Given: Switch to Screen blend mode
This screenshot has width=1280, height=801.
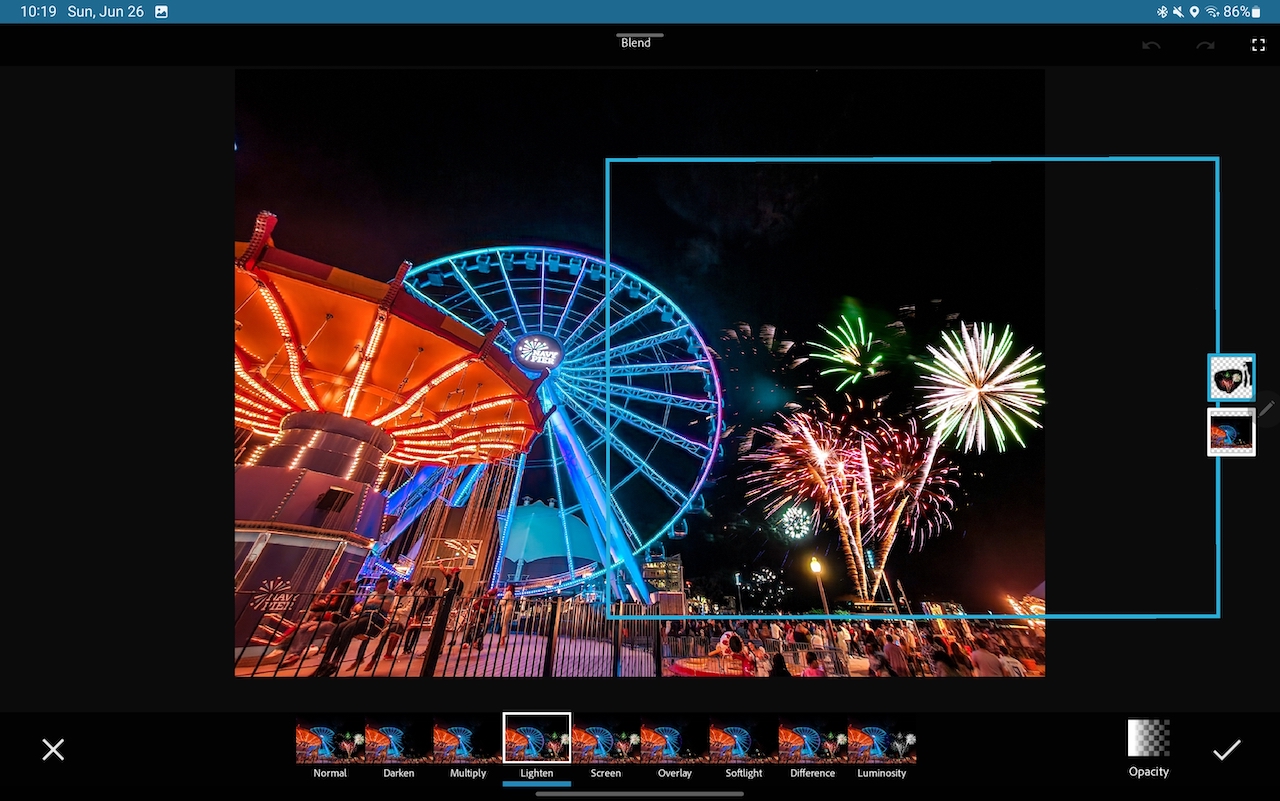Looking at the screenshot, I should pos(606,745).
